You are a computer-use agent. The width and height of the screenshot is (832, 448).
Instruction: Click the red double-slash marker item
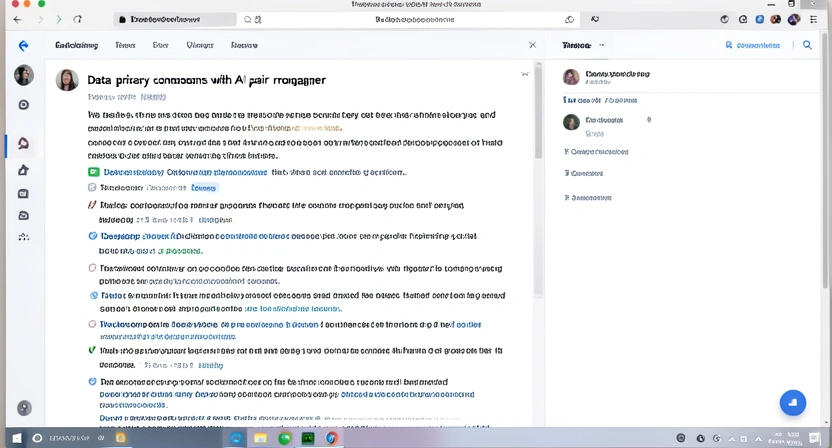coord(92,205)
